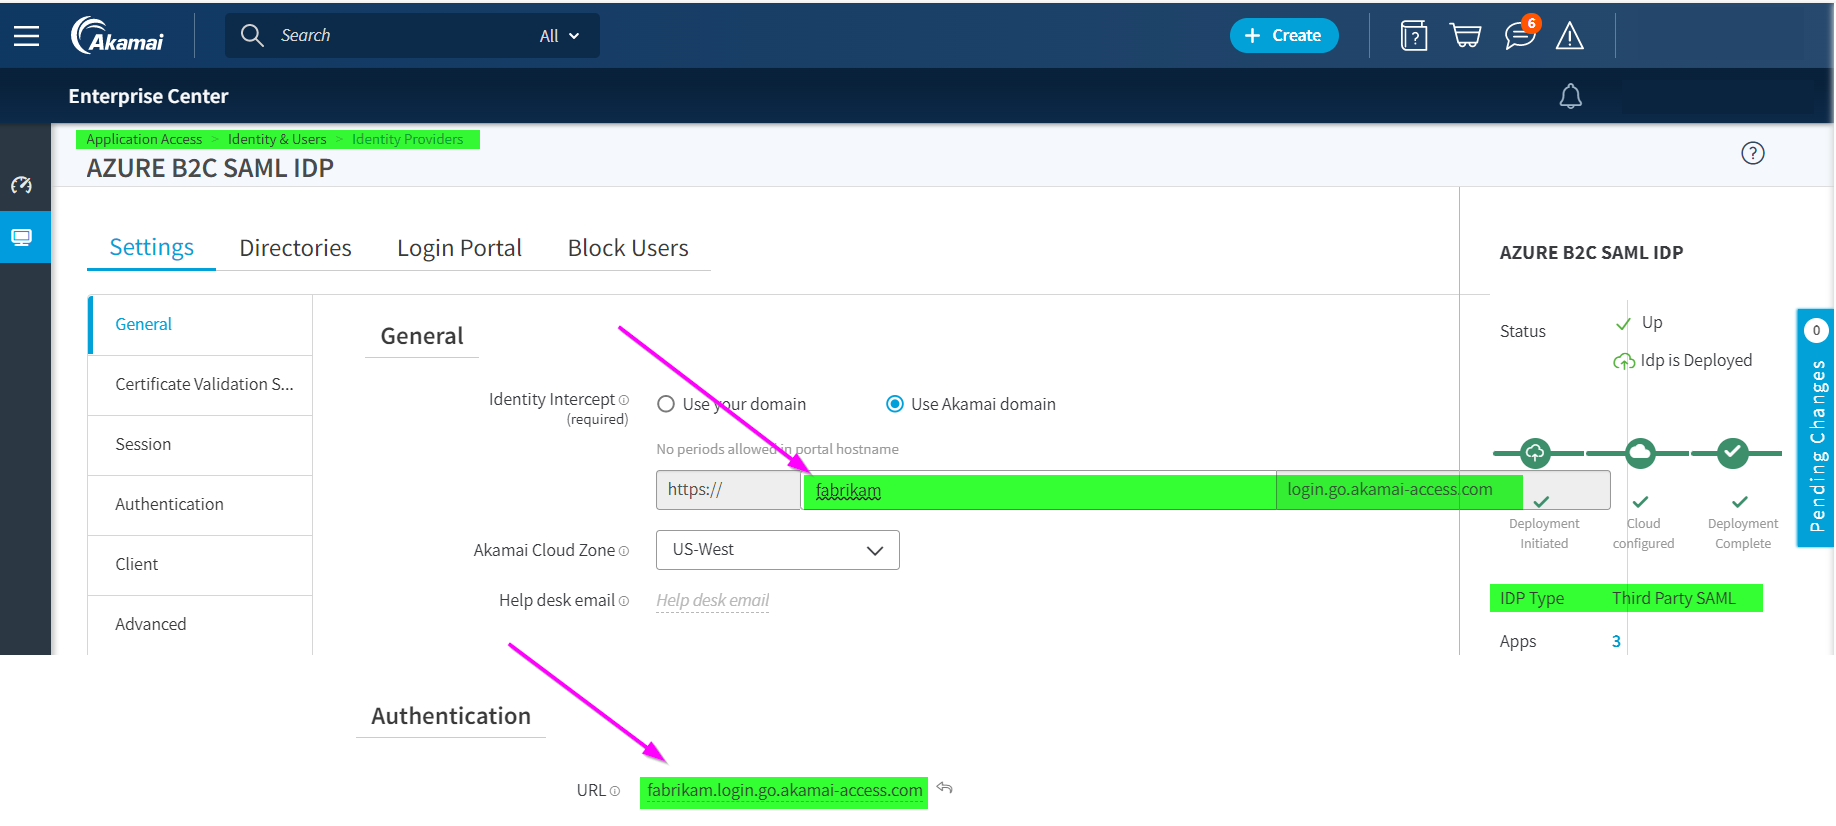Select the monitor icon in sidebar
Screen dimensions: 1836x826
click(x=22, y=237)
